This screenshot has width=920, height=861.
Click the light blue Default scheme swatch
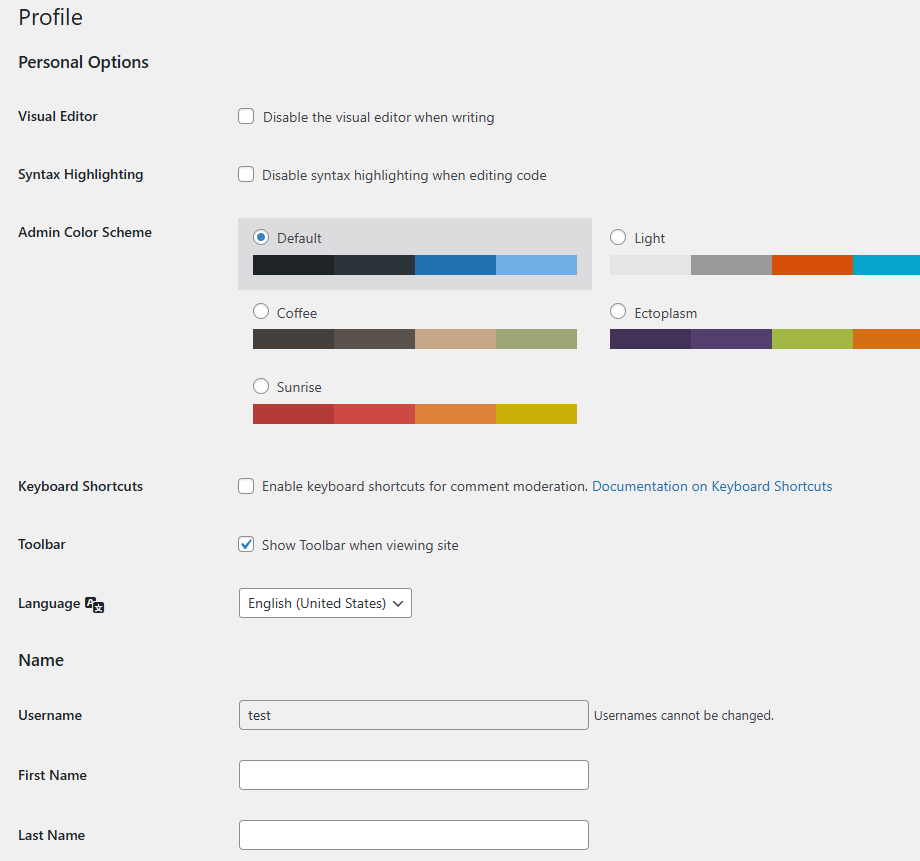[536, 265]
